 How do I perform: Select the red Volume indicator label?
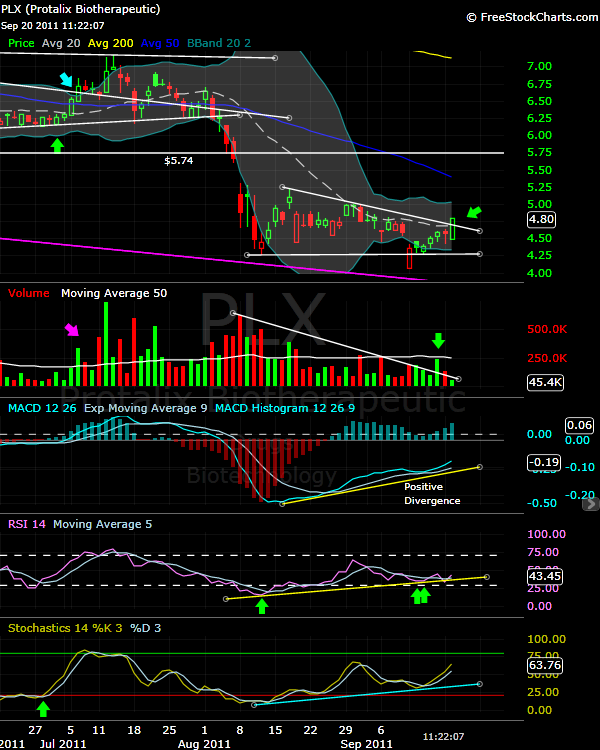point(29,293)
